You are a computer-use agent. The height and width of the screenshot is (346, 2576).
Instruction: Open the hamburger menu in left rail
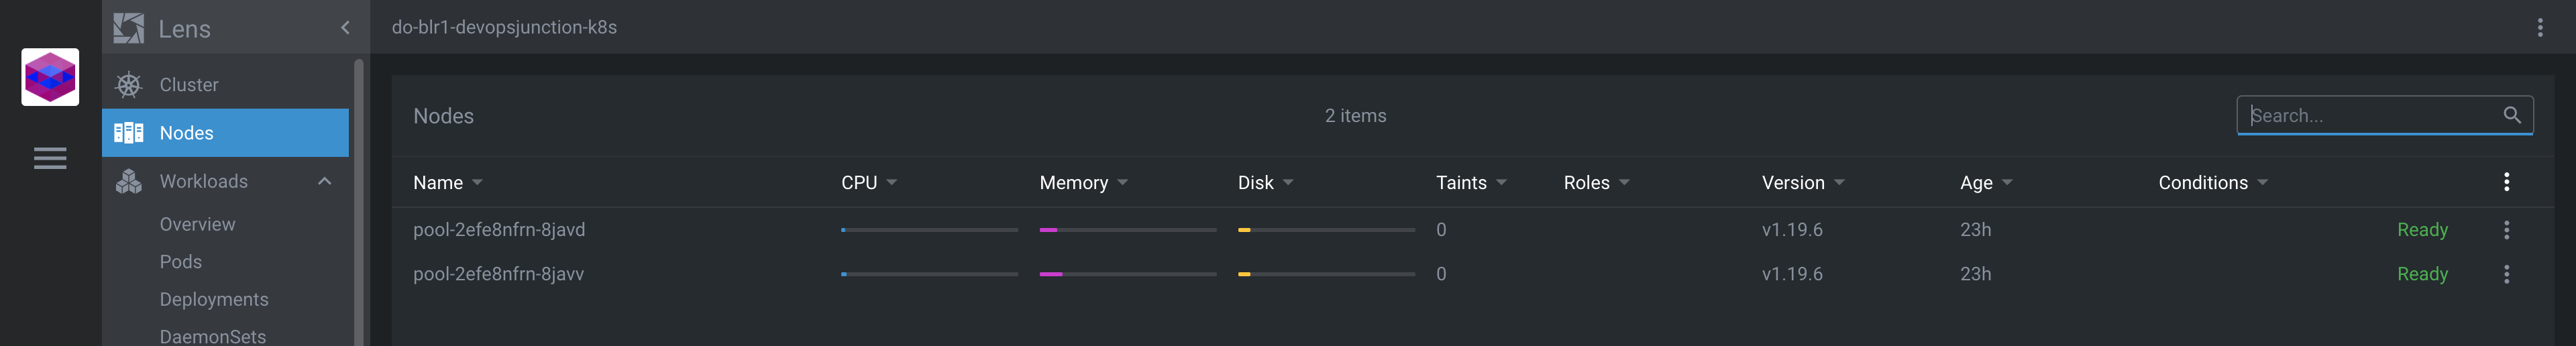click(50, 158)
